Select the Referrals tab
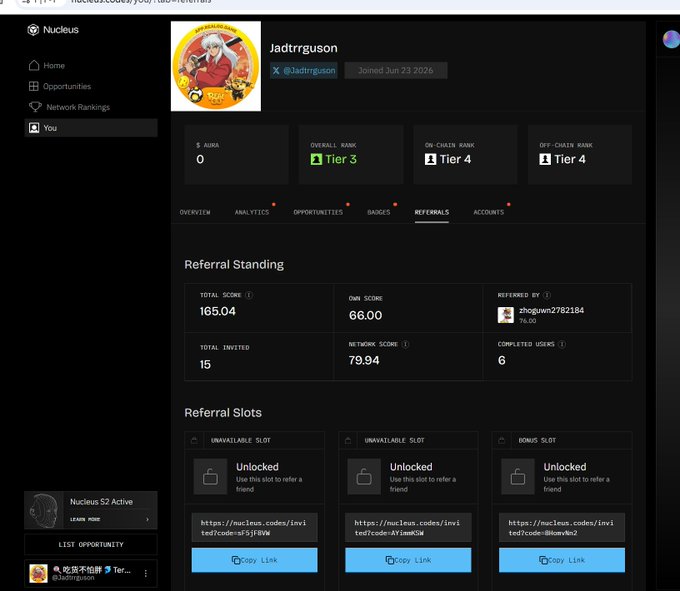Image resolution: width=680 pixels, height=591 pixels. (x=432, y=212)
